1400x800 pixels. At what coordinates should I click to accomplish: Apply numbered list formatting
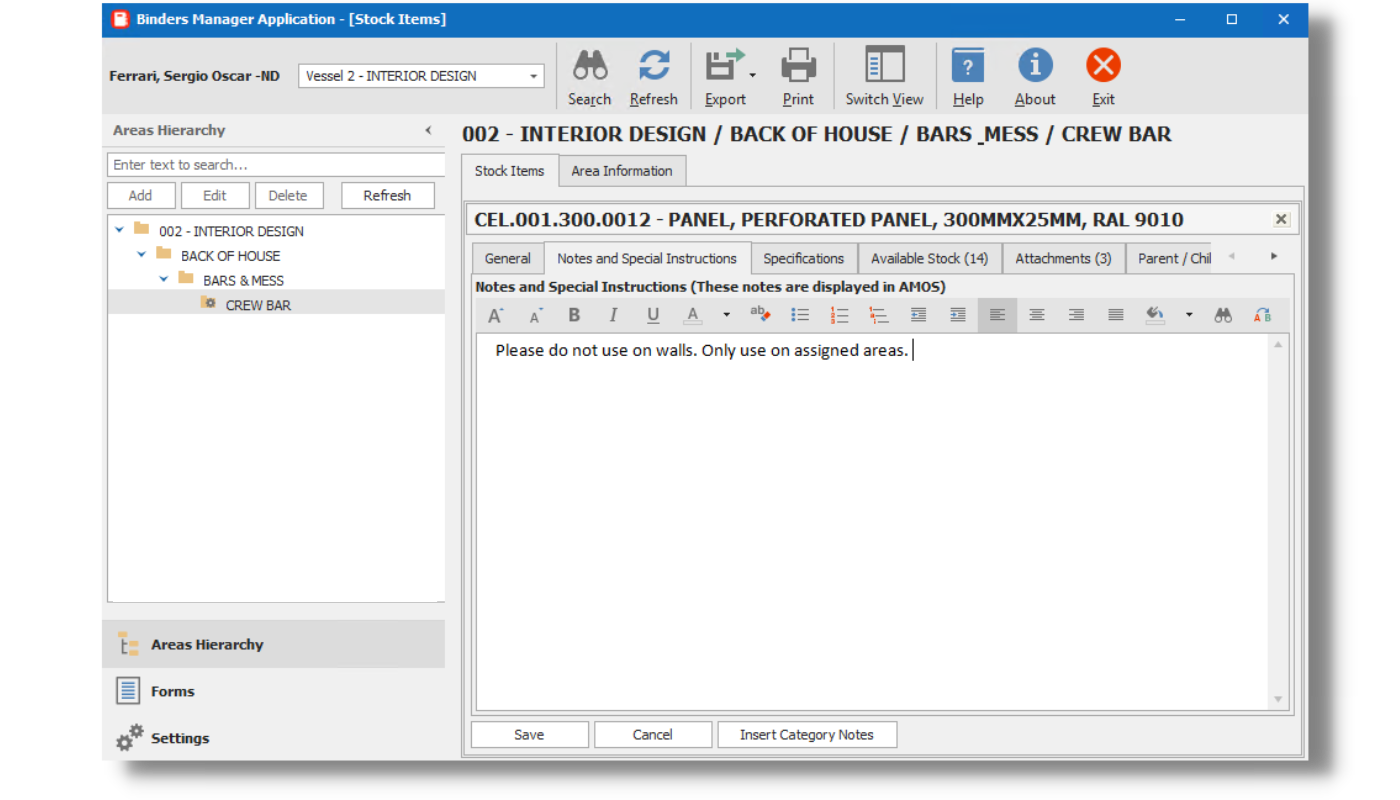click(x=839, y=314)
